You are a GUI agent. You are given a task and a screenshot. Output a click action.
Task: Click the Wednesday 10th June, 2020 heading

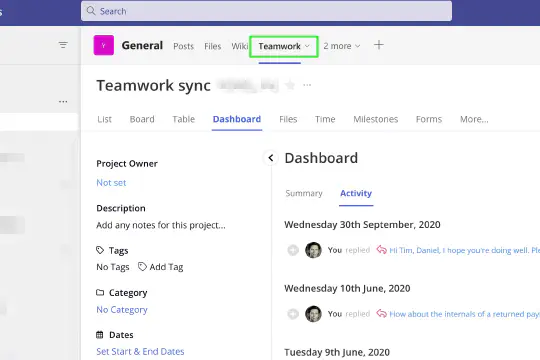[x=347, y=288]
